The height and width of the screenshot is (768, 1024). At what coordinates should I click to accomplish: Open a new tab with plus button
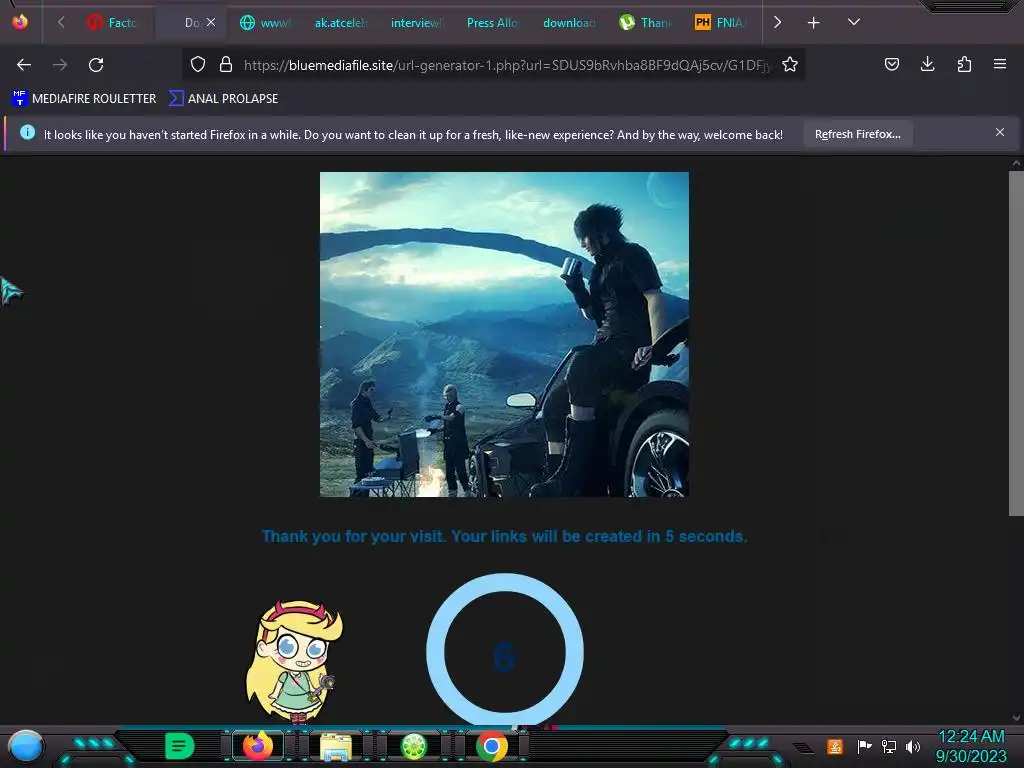[813, 23]
